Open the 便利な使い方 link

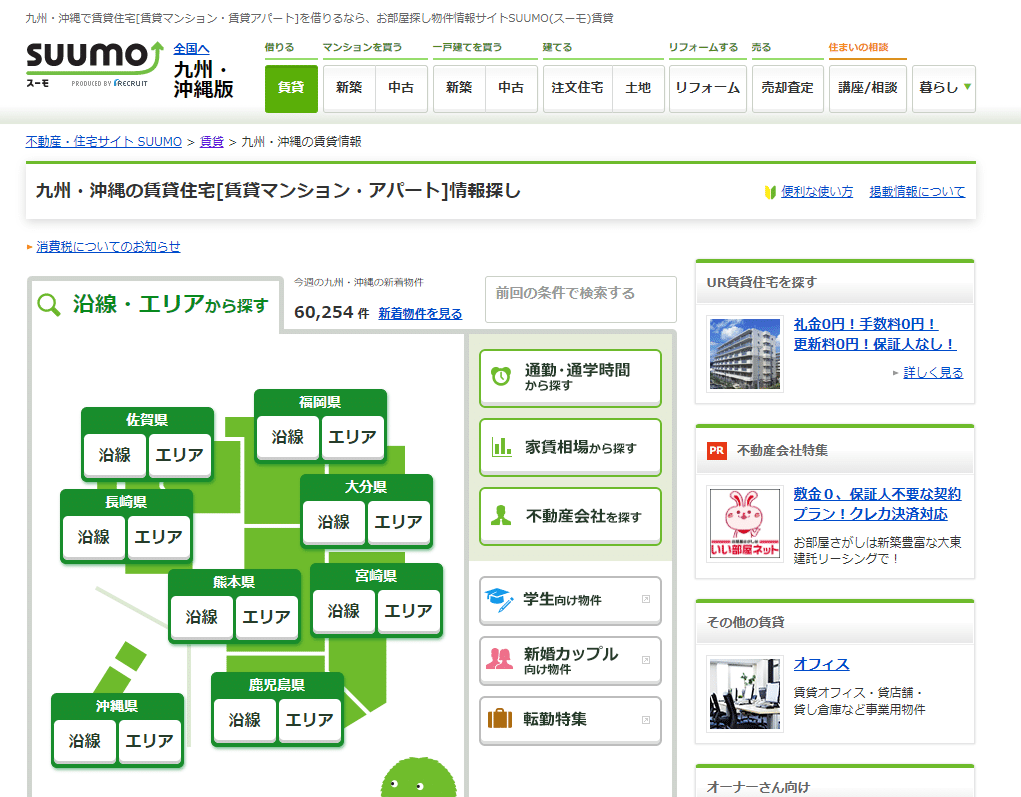816,192
